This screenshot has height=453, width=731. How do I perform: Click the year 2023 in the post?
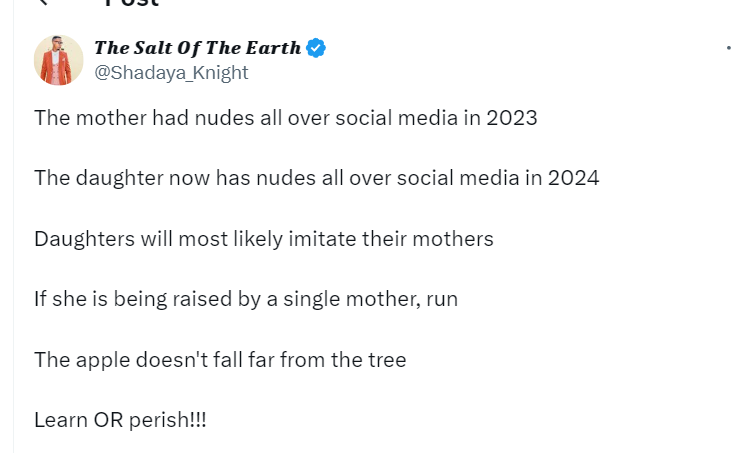(x=512, y=117)
